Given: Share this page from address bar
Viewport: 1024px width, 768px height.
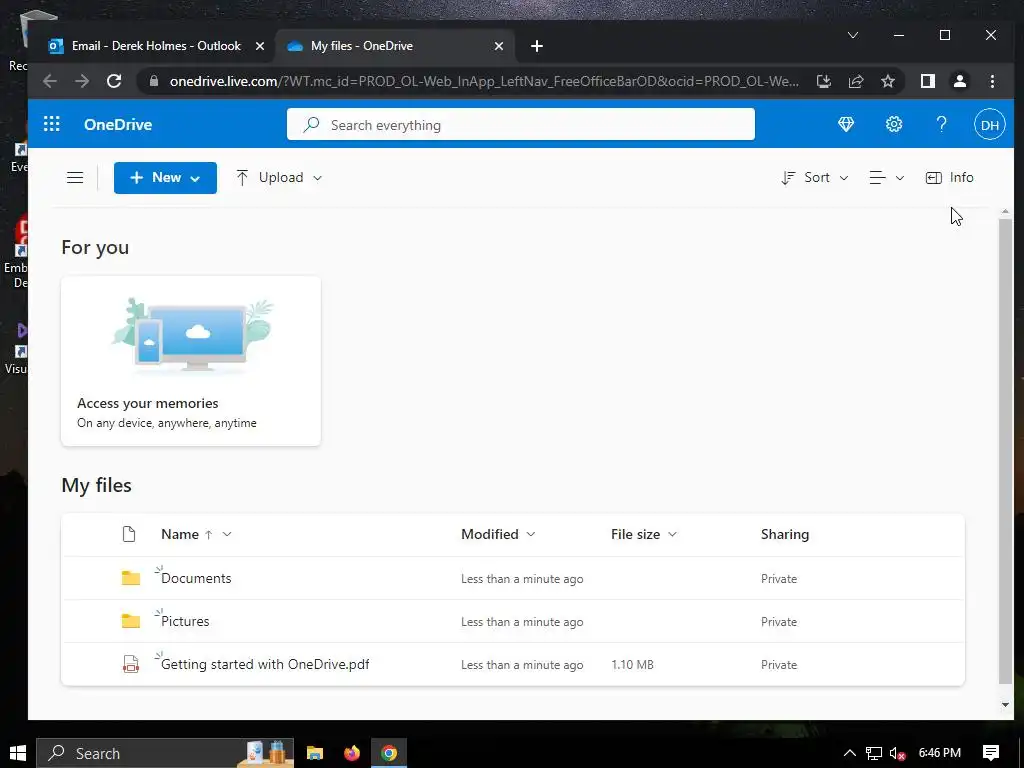Looking at the screenshot, I should 856,81.
